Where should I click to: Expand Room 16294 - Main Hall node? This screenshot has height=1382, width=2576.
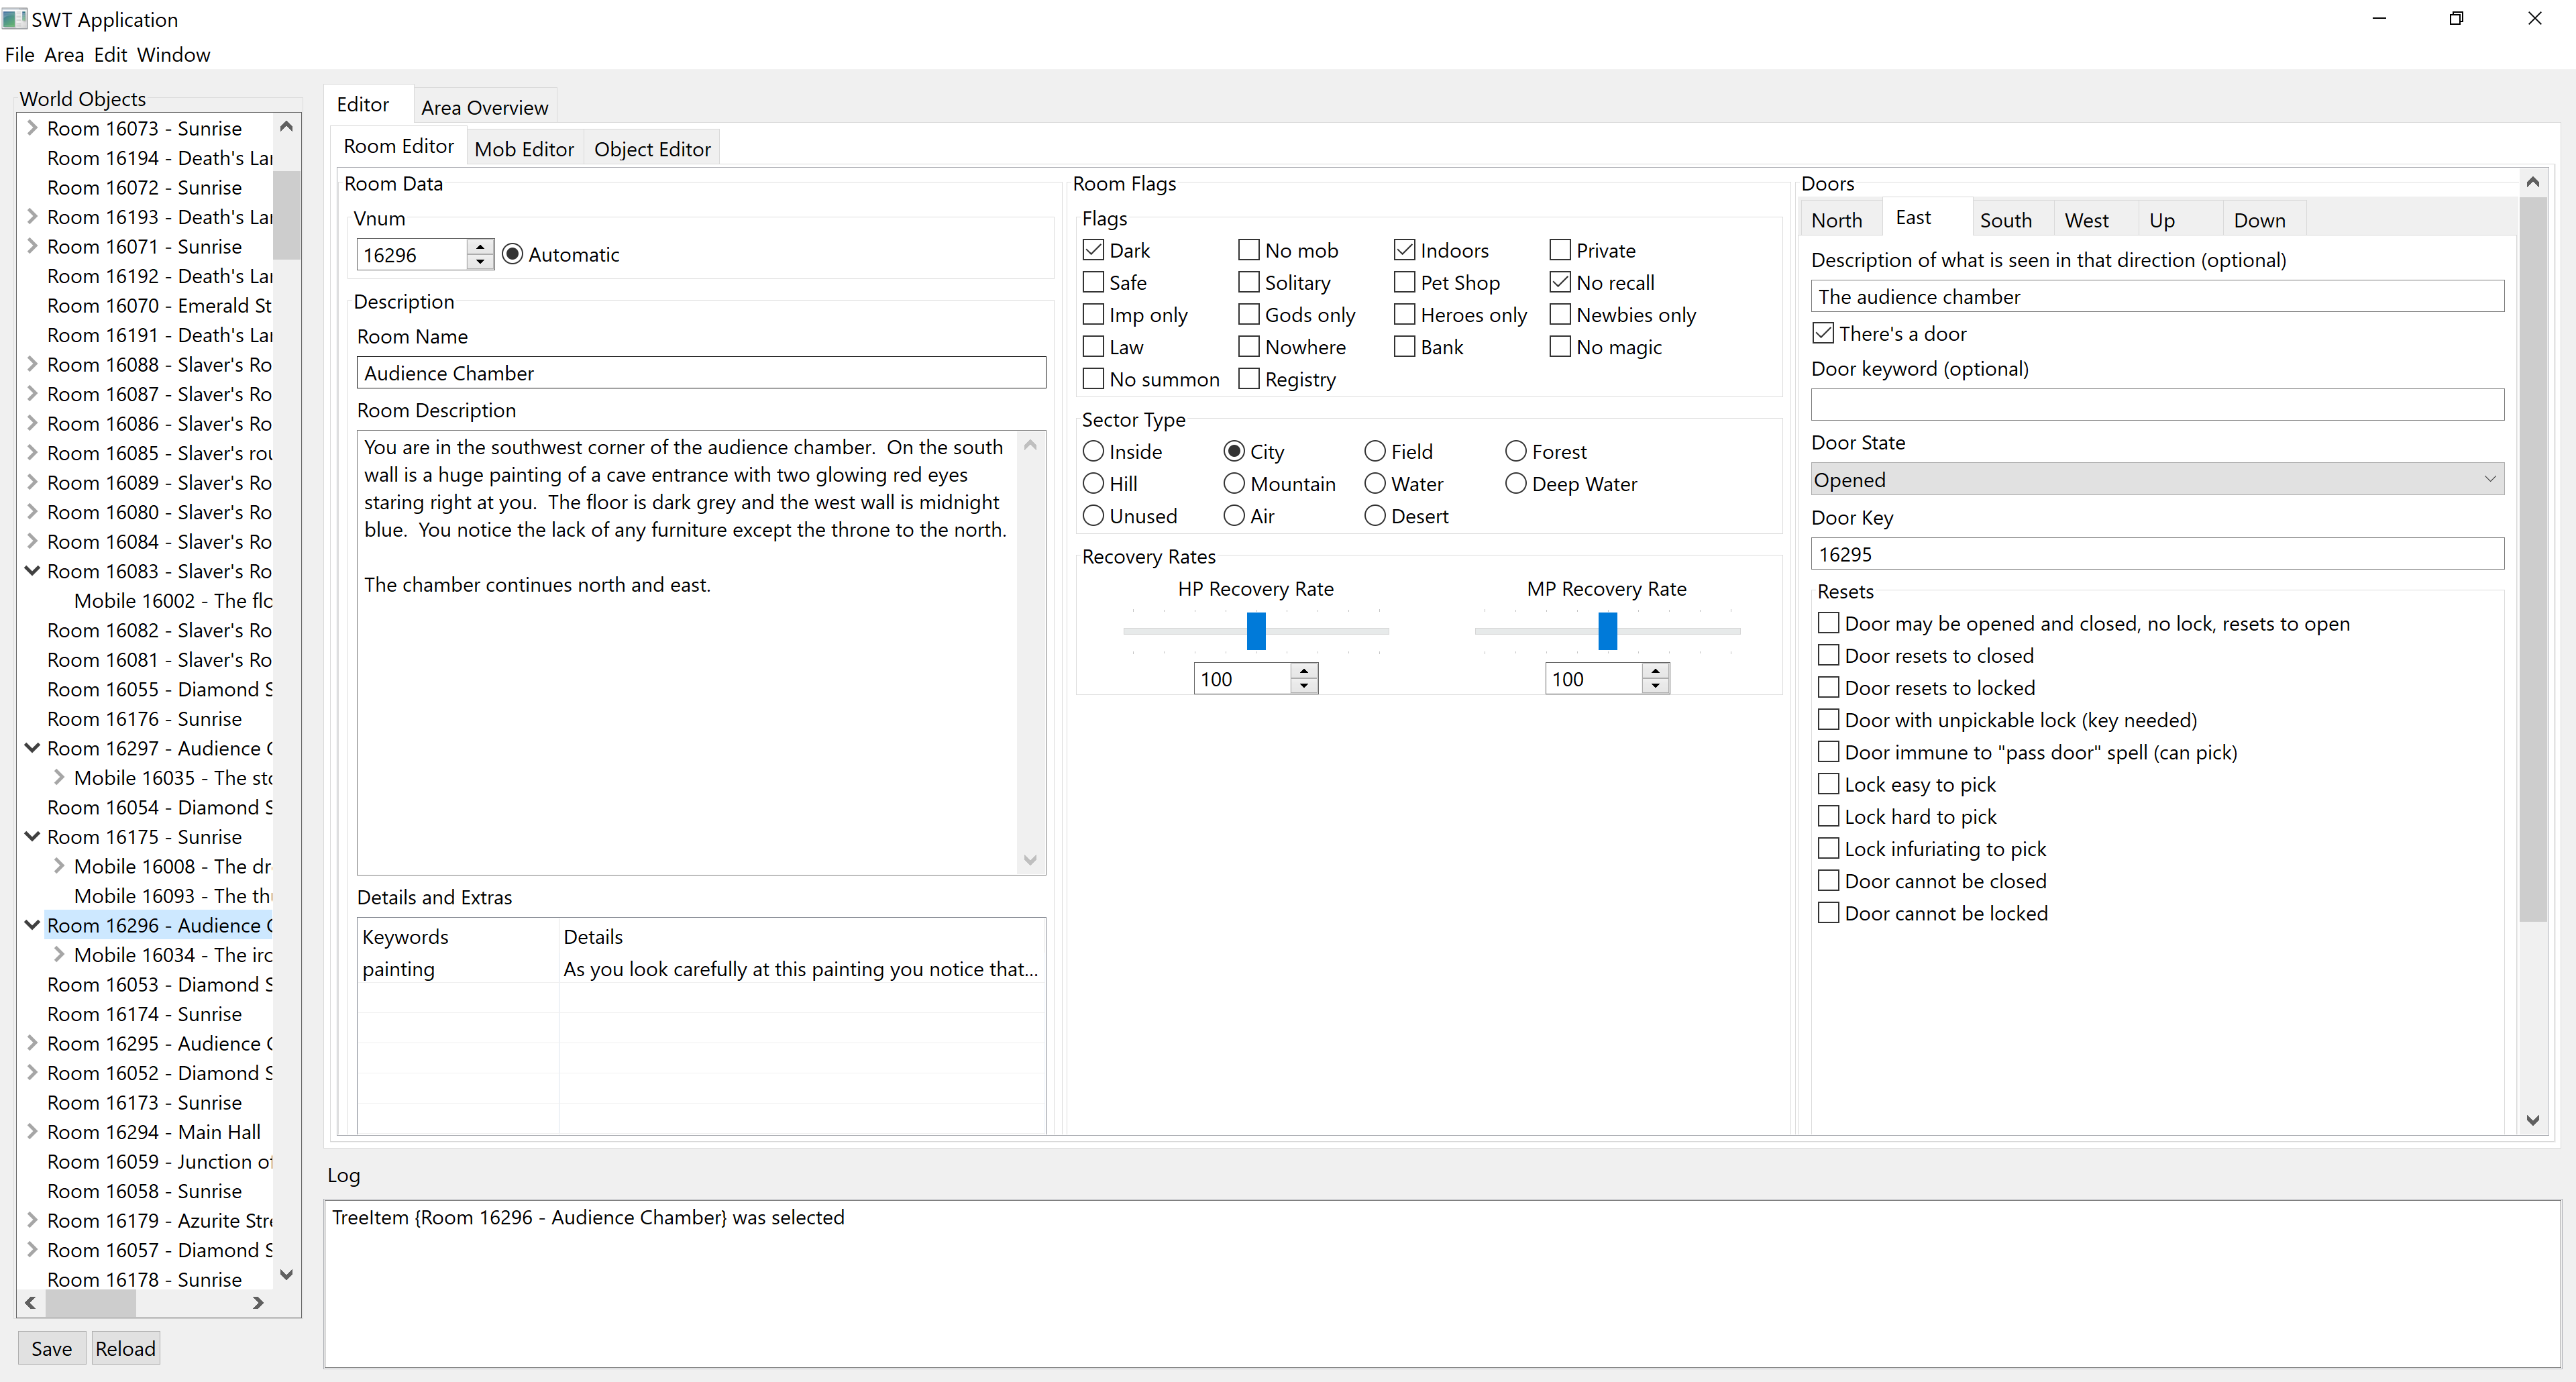click(32, 1132)
